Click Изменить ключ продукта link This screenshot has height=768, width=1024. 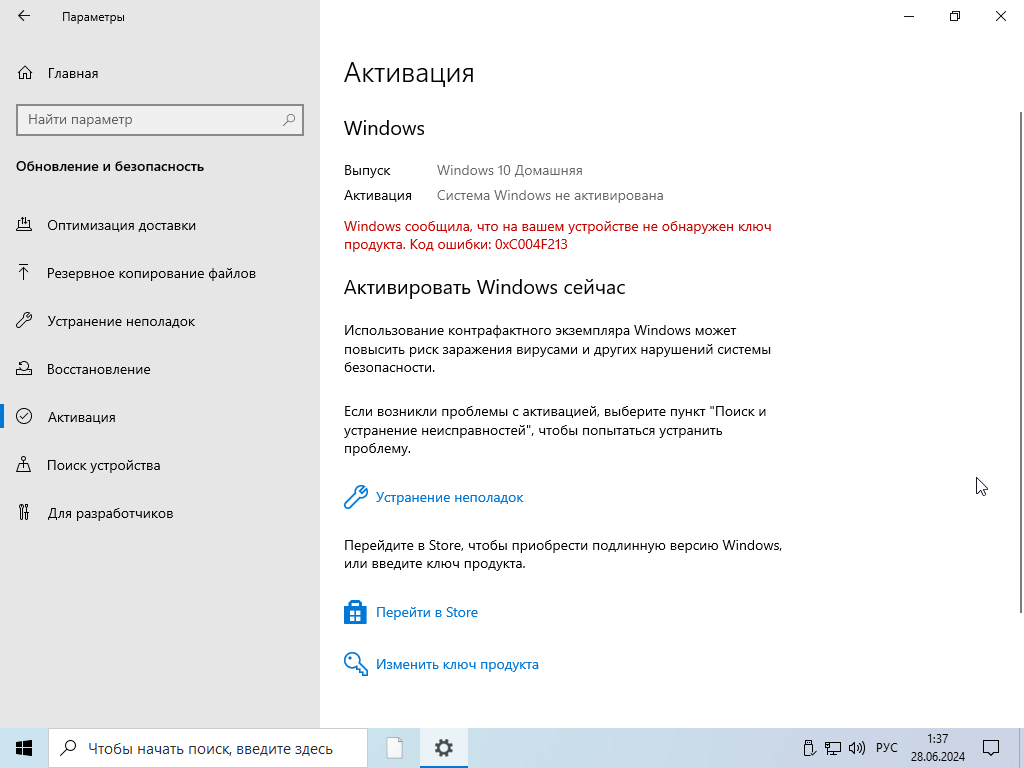coord(457,664)
